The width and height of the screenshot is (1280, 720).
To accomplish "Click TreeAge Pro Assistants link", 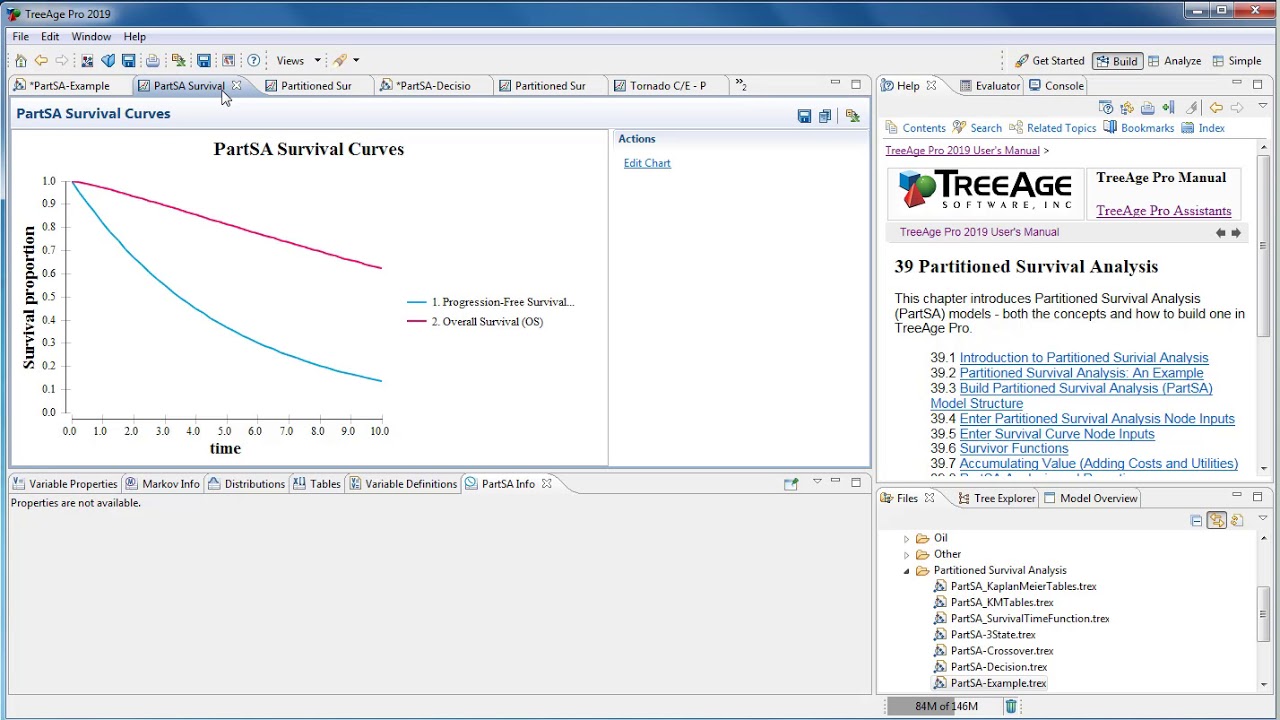I will (1163, 211).
